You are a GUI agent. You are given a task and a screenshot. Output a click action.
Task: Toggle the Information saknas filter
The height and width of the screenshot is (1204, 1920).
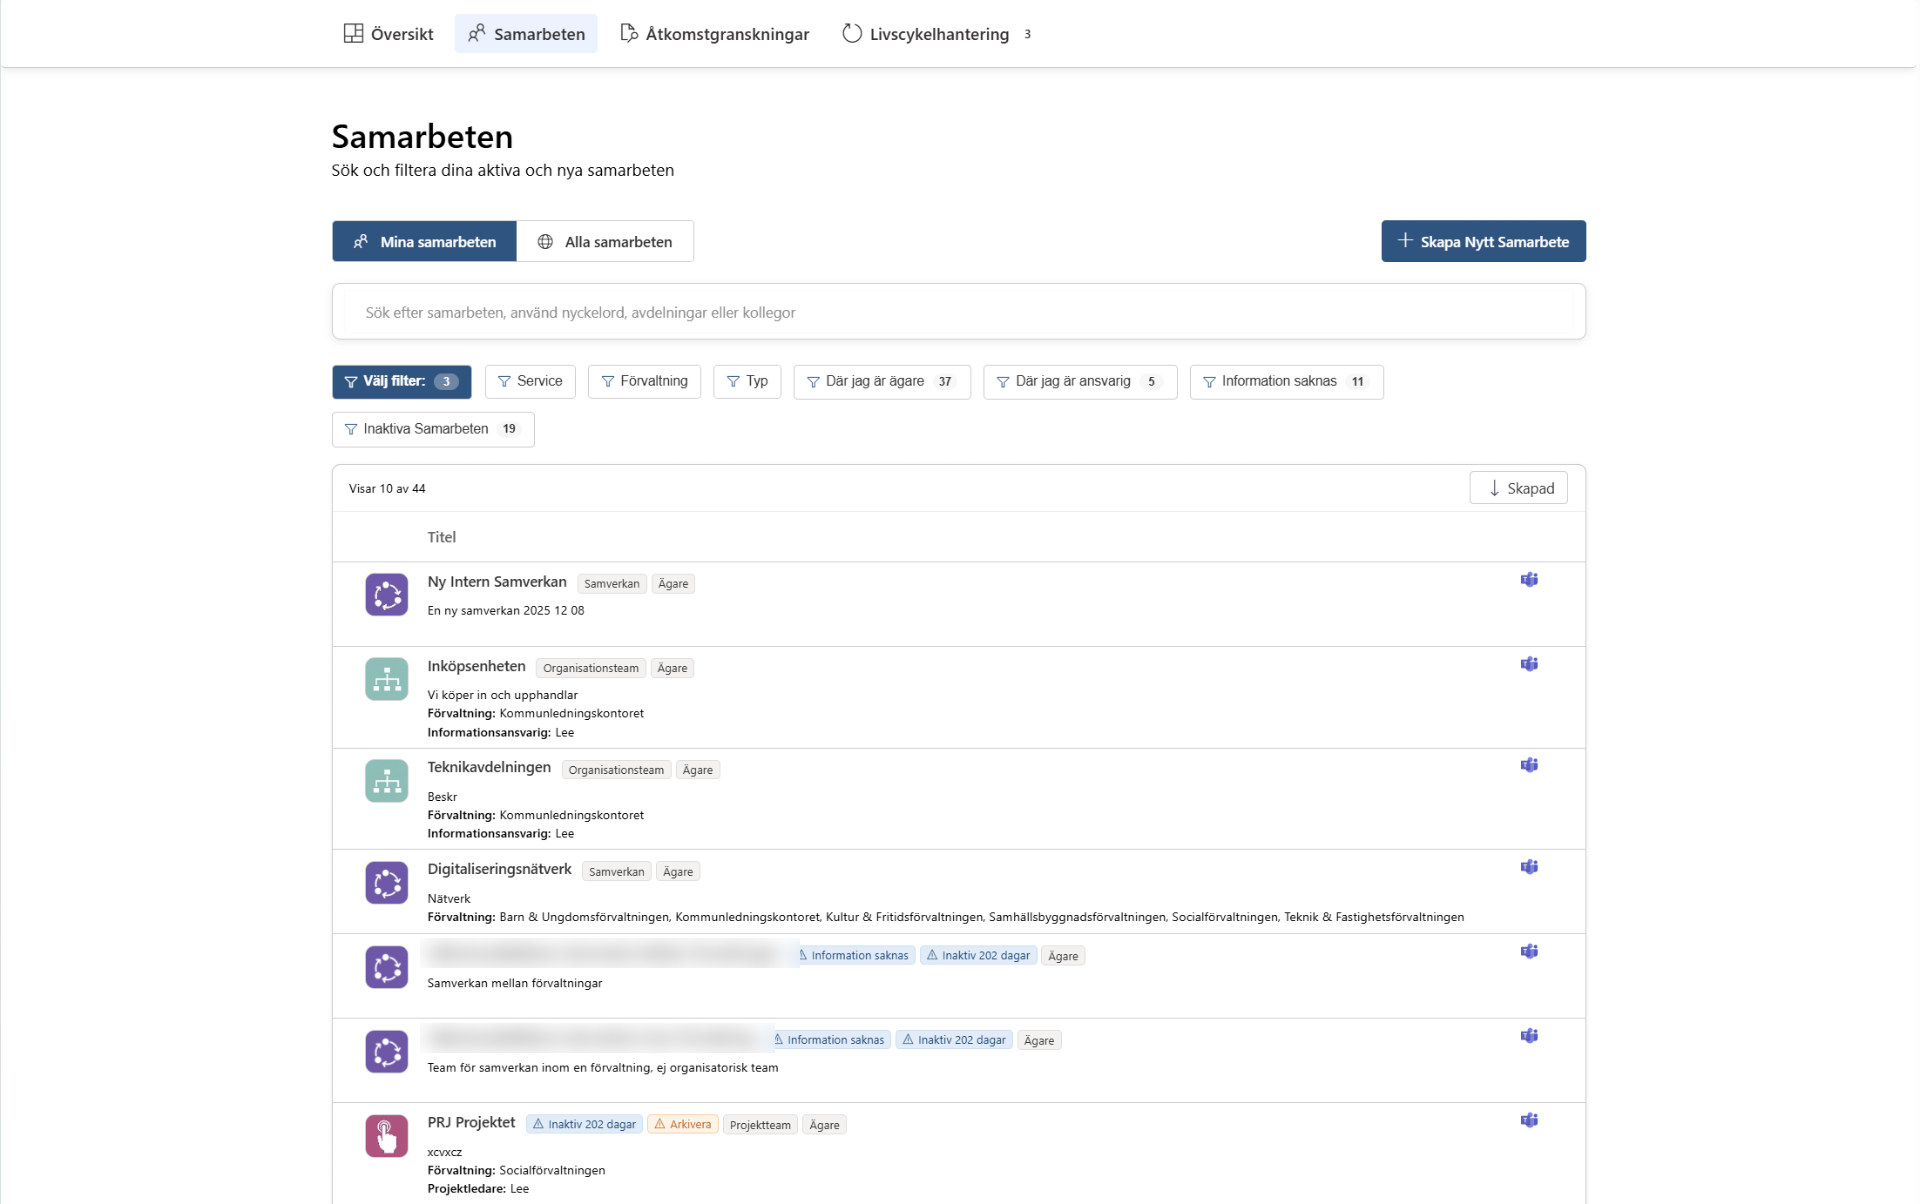pyautogui.click(x=1286, y=382)
